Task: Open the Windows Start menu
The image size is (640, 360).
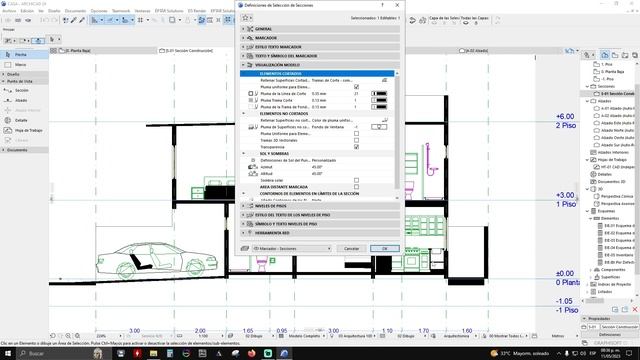Action: [8, 353]
